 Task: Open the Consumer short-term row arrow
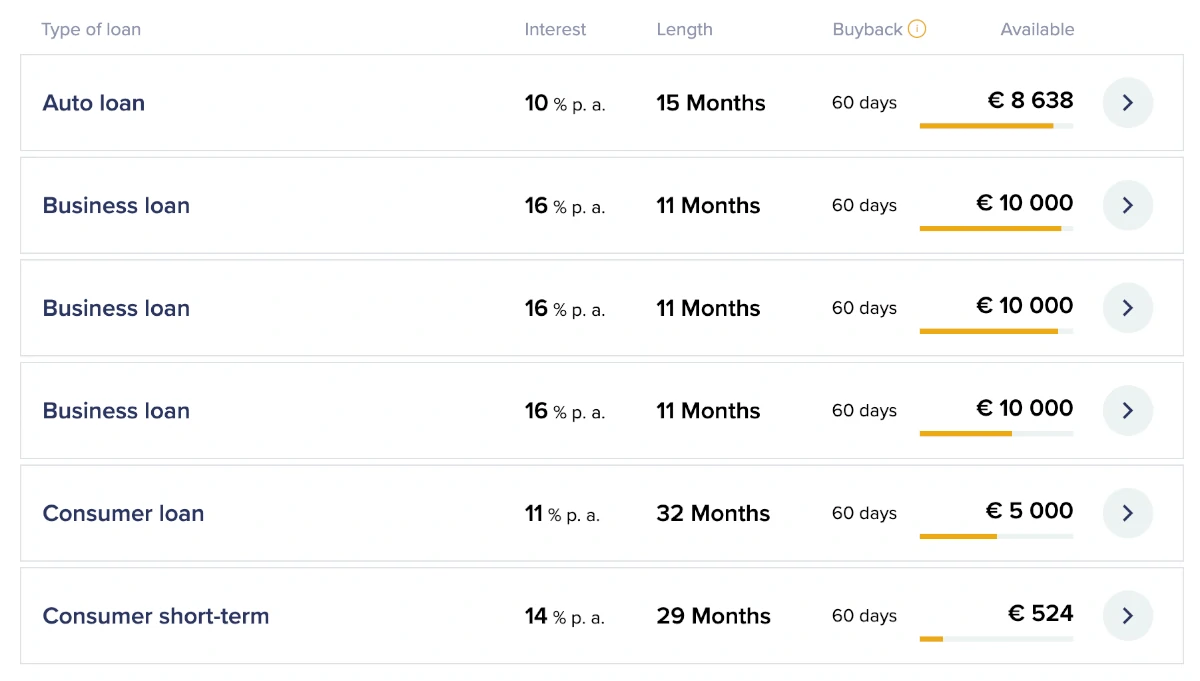1128,616
